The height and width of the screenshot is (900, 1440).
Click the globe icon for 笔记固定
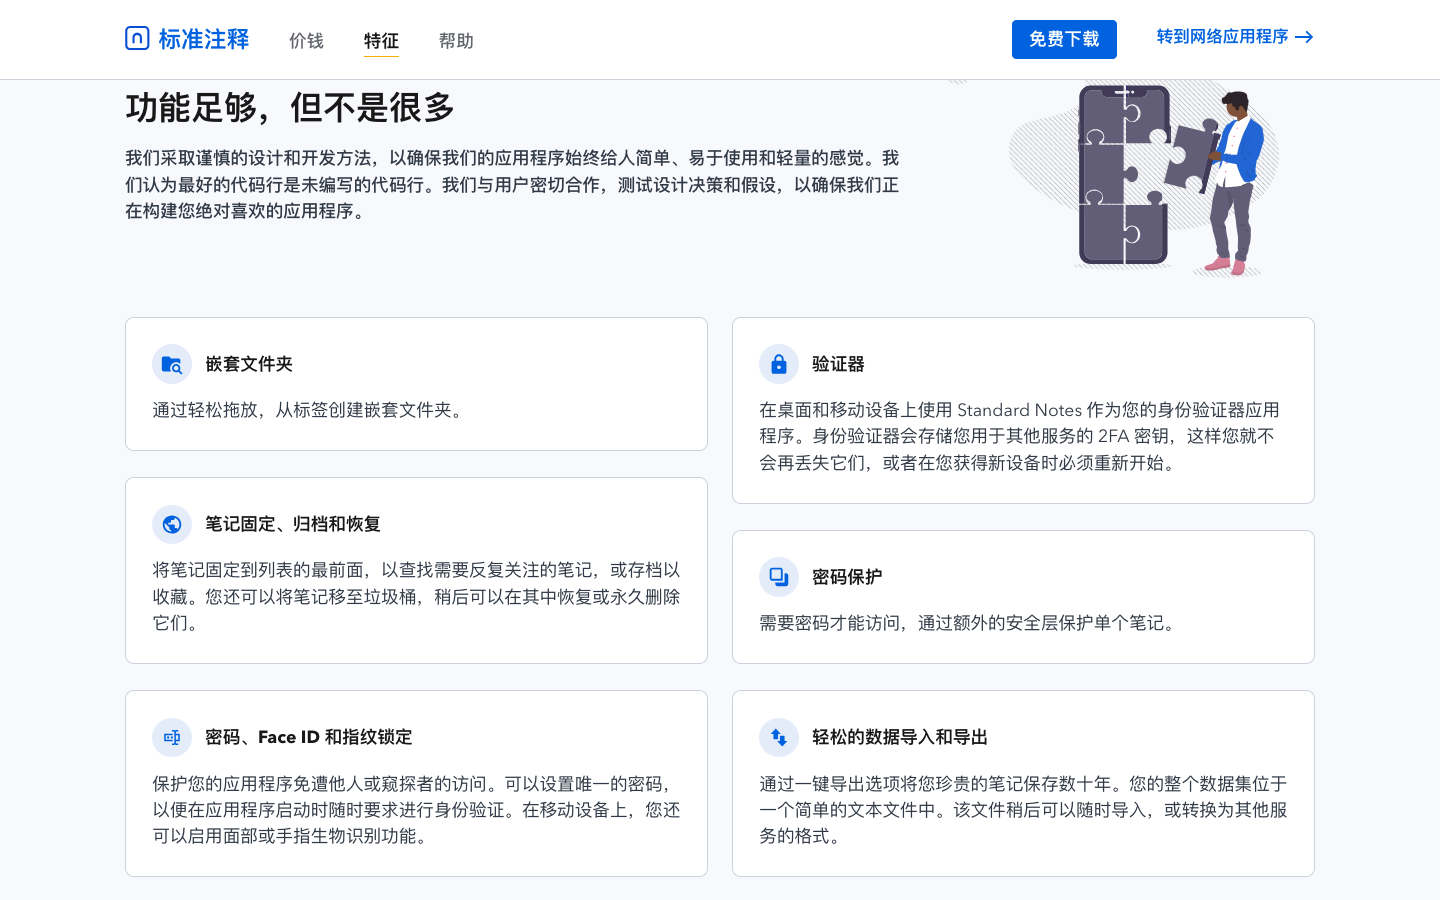pos(172,524)
